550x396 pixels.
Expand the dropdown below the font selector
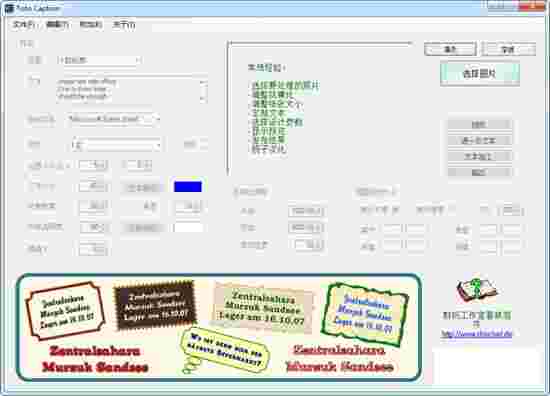click(x=158, y=145)
